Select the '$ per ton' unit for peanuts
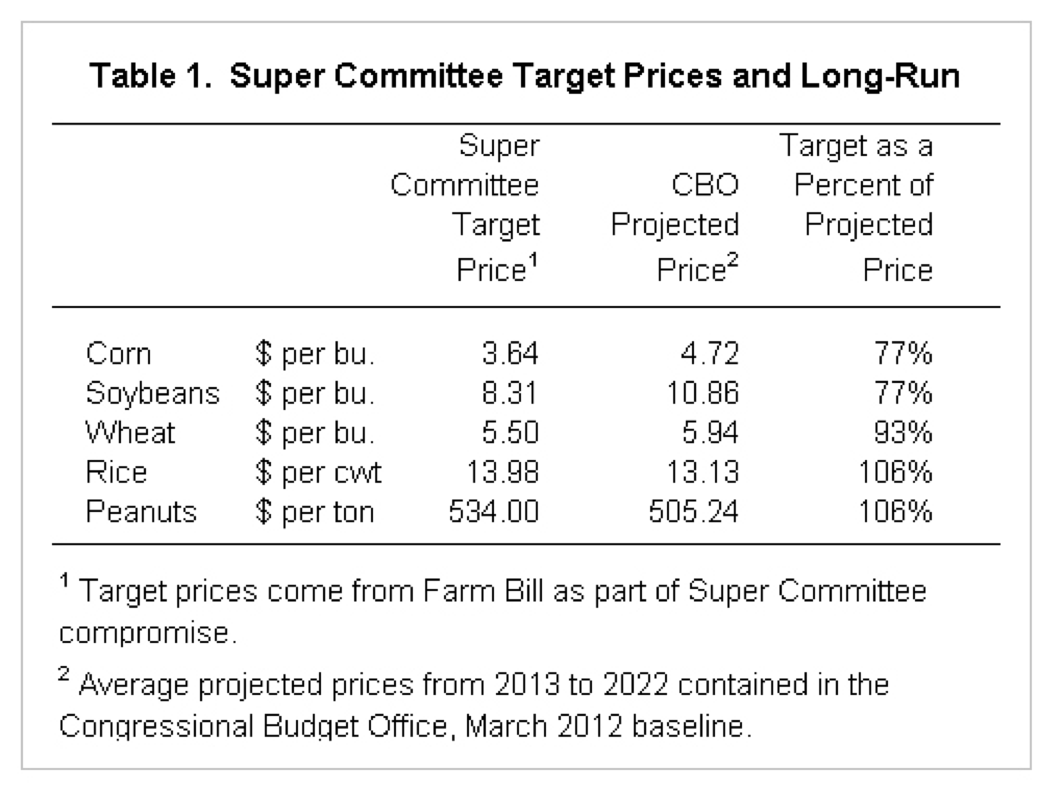The image size is (1053, 789). [314, 512]
